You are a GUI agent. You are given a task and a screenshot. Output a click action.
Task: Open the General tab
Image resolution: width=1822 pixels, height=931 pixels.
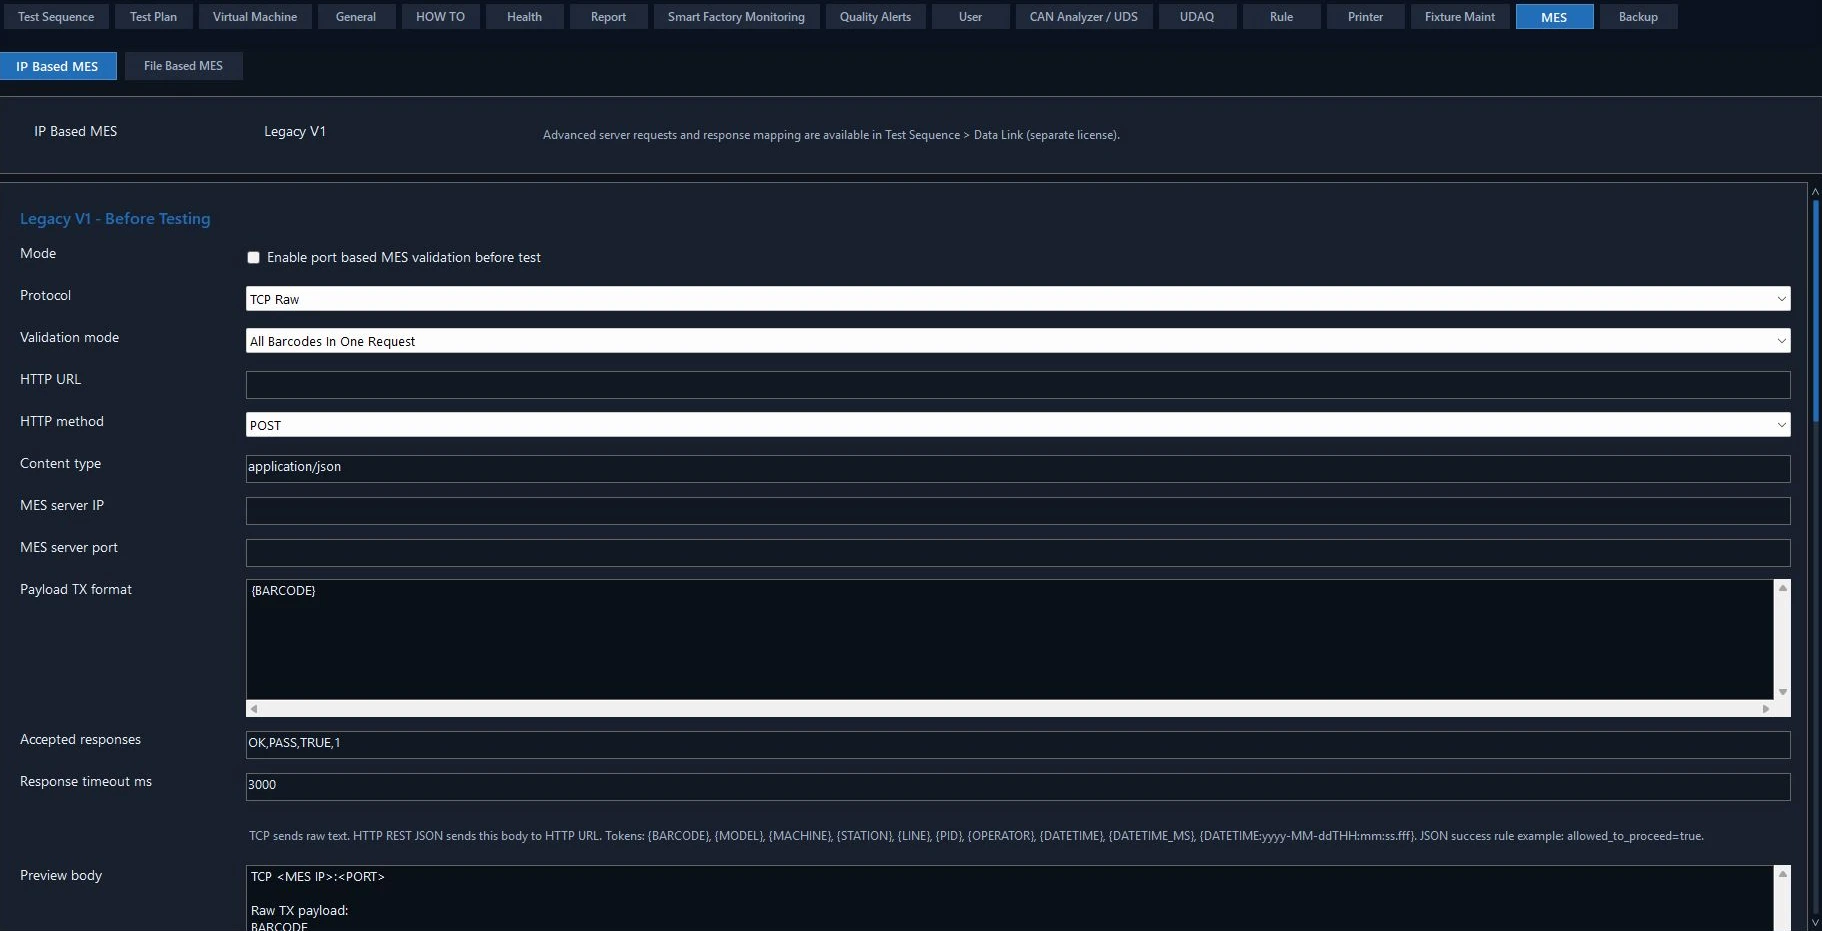click(x=356, y=17)
